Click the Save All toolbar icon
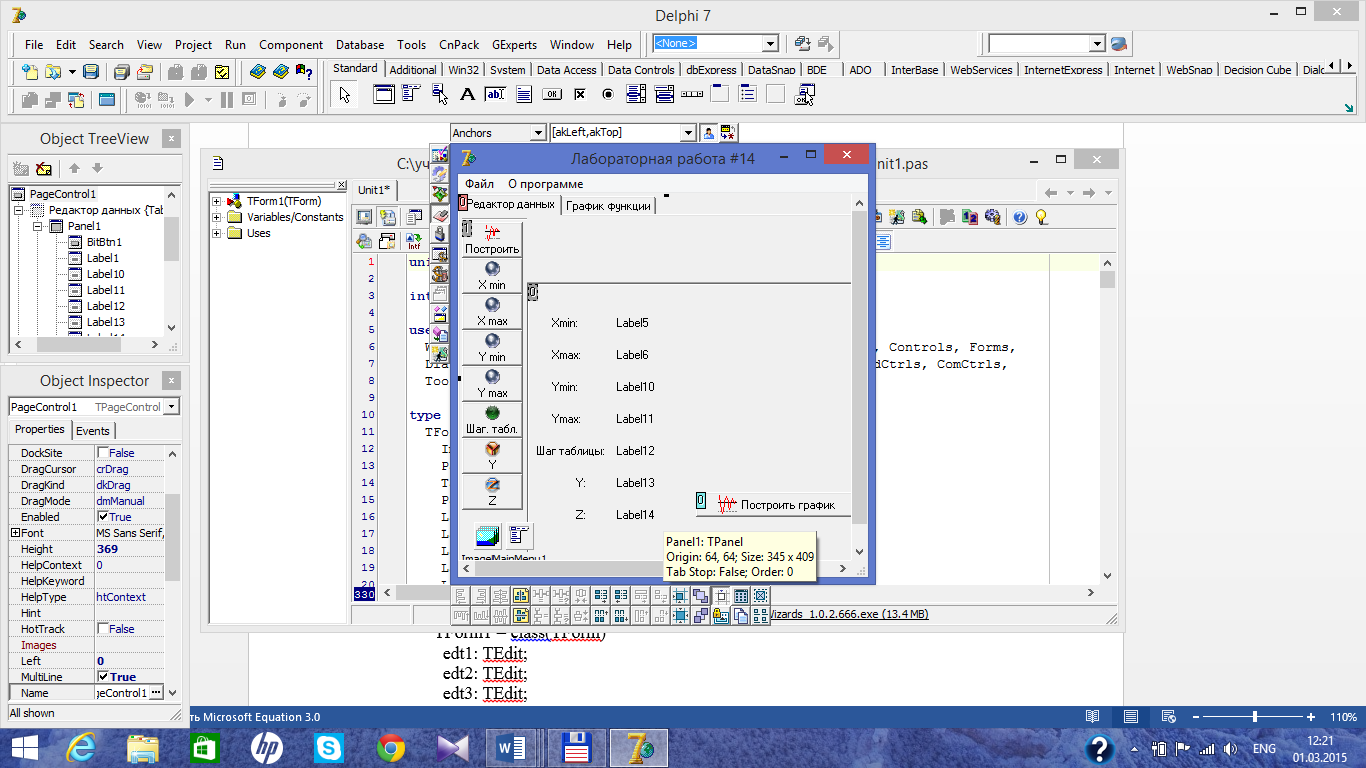 tap(121, 72)
